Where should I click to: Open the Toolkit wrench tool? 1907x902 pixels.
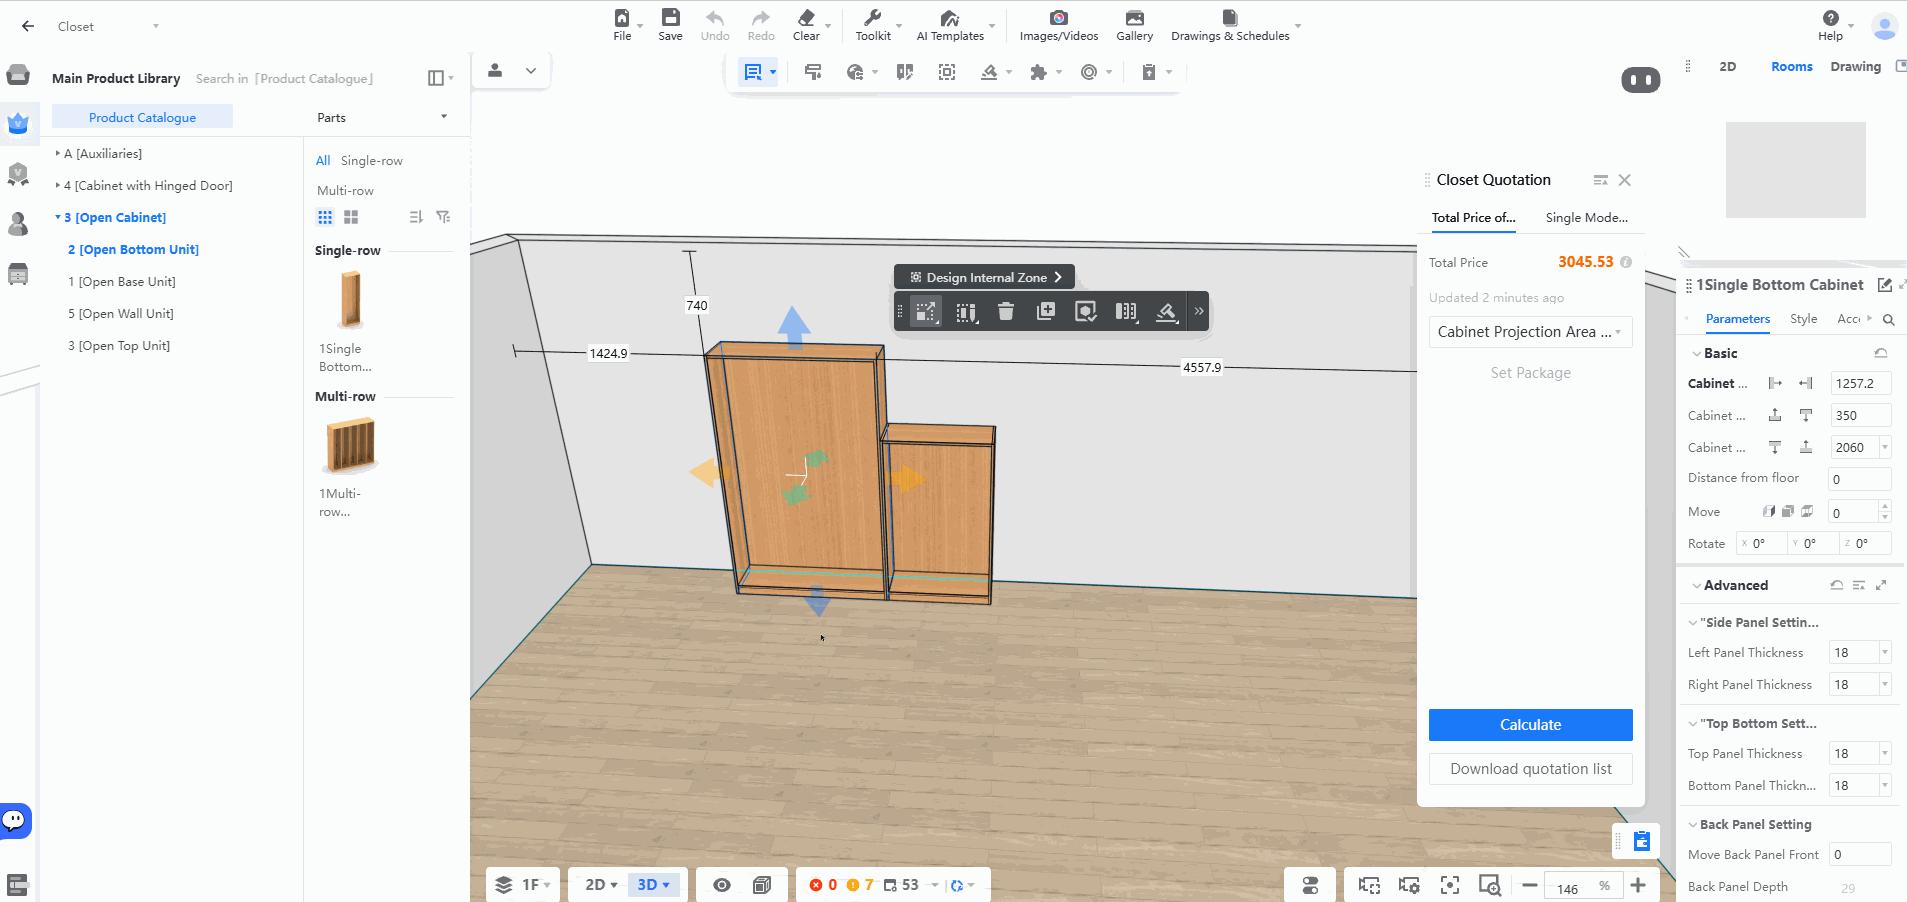click(x=872, y=18)
